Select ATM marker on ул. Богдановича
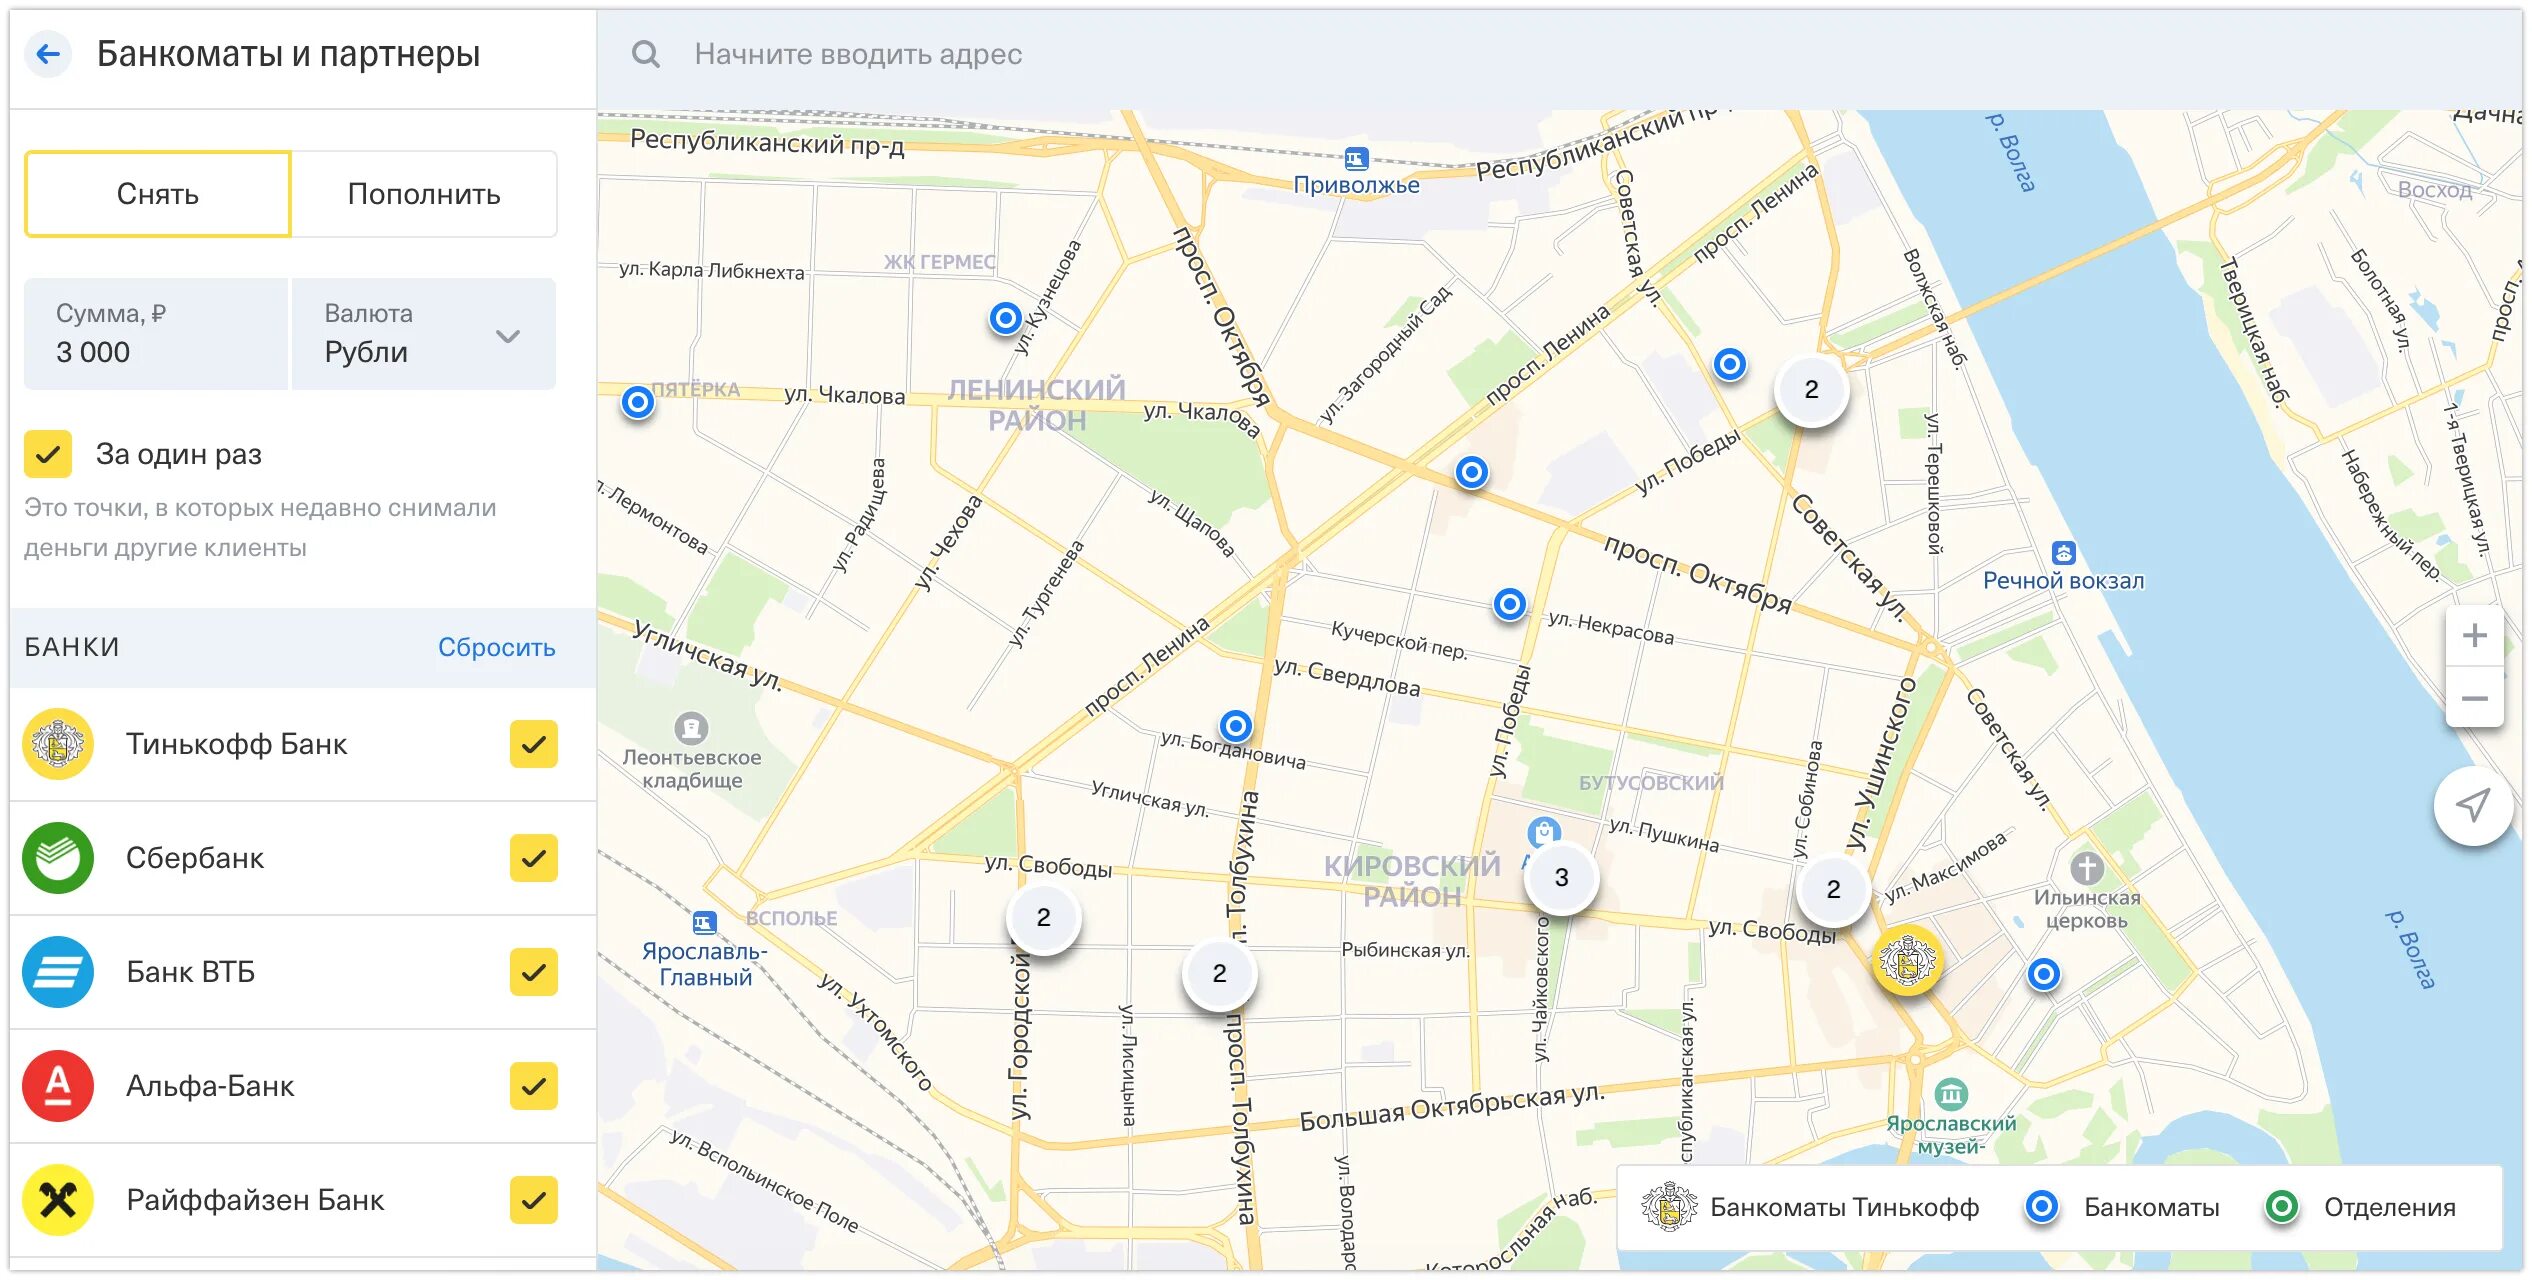Image resolution: width=2532 pixels, height=1280 pixels. click(x=1236, y=725)
